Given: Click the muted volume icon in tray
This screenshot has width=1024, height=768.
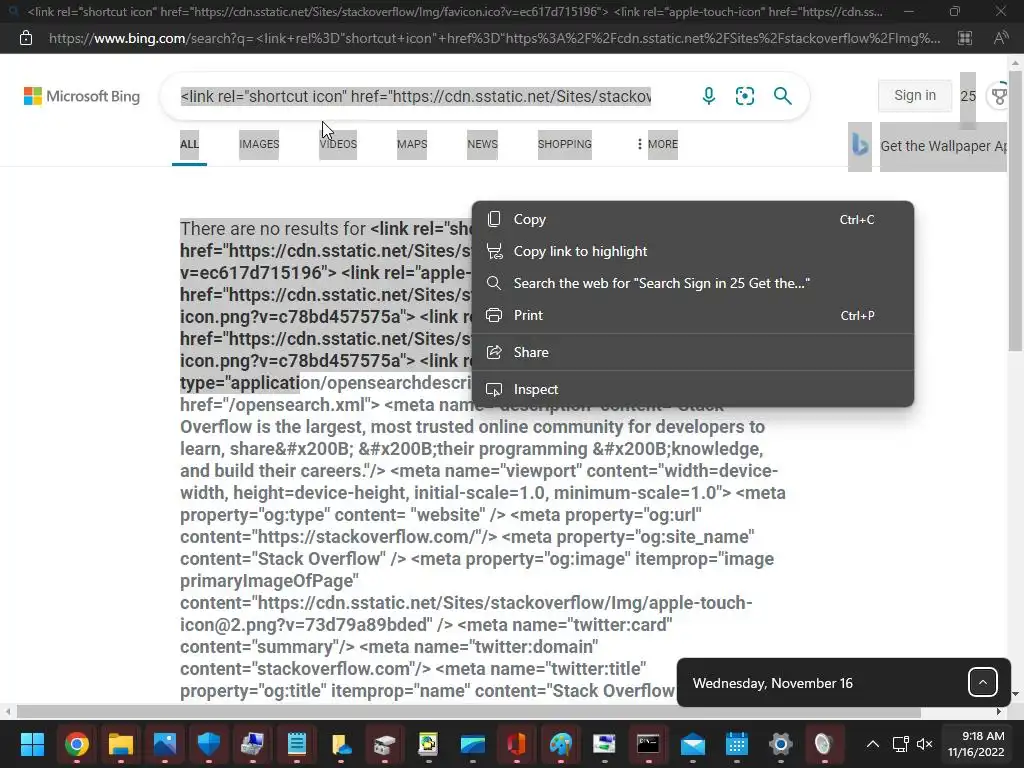Looking at the screenshot, I should click(x=924, y=744).
